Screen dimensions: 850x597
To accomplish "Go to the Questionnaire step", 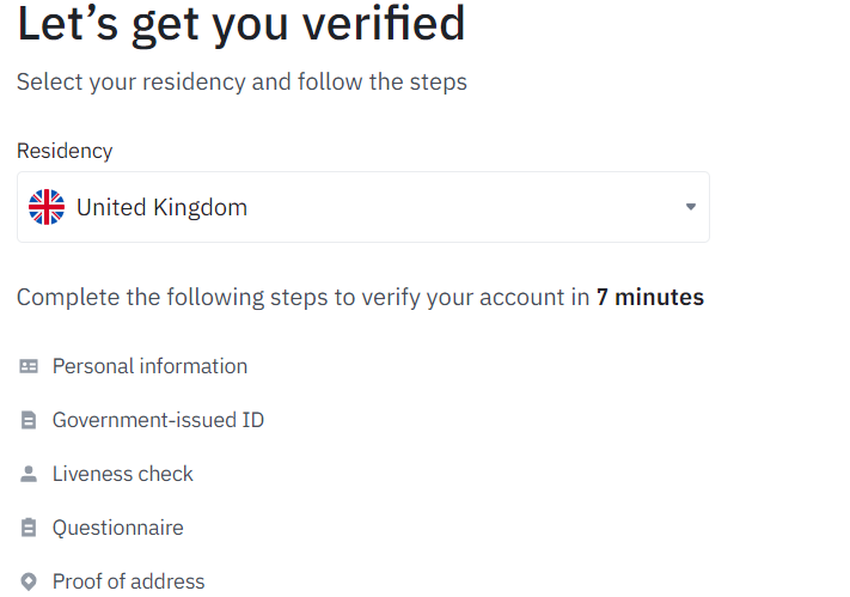I will [118, 528].
